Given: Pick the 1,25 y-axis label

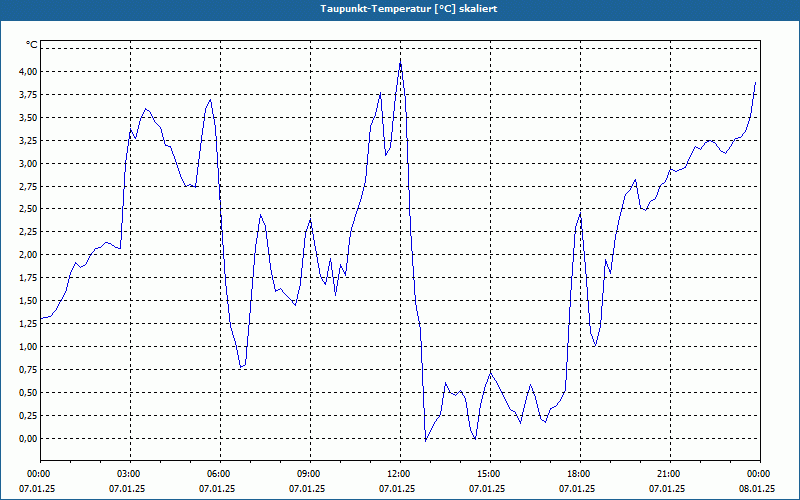Looking at the screenshot, I should pos(28,323).
